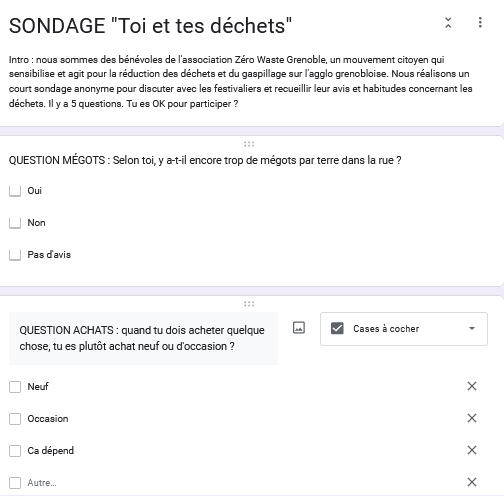The height and width of the screenshot is (496, 504).
Task: Open the Cases à cocher question type dropdown
Action: 404,329
